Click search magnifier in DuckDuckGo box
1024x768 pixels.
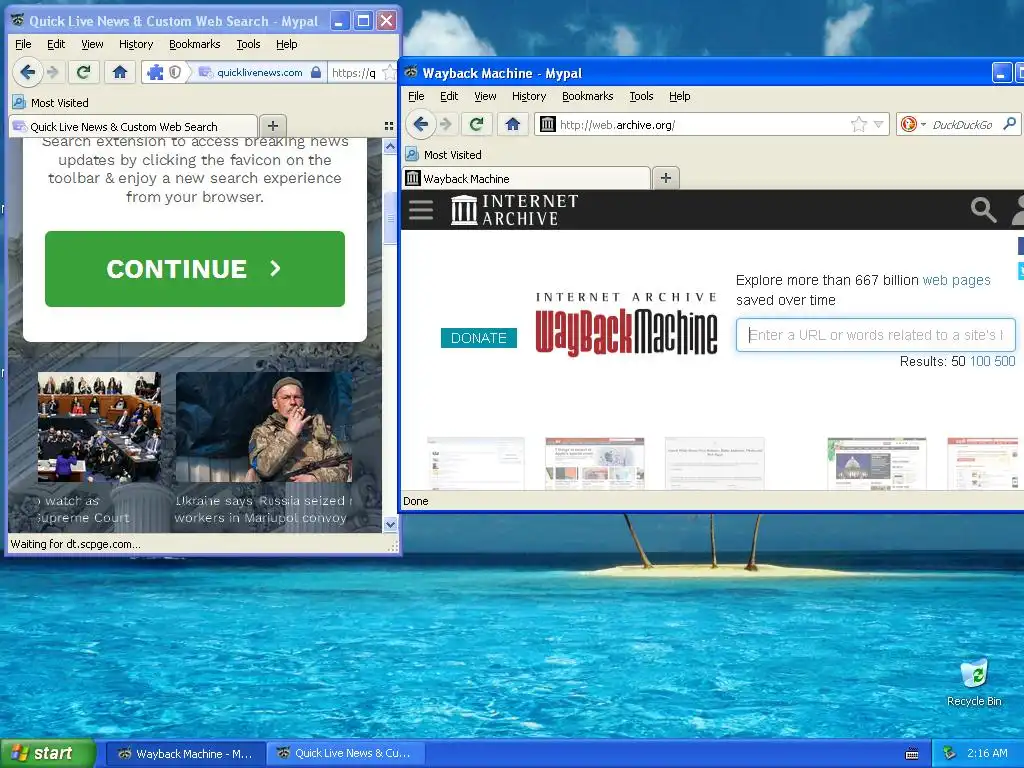click(1010, 123)
